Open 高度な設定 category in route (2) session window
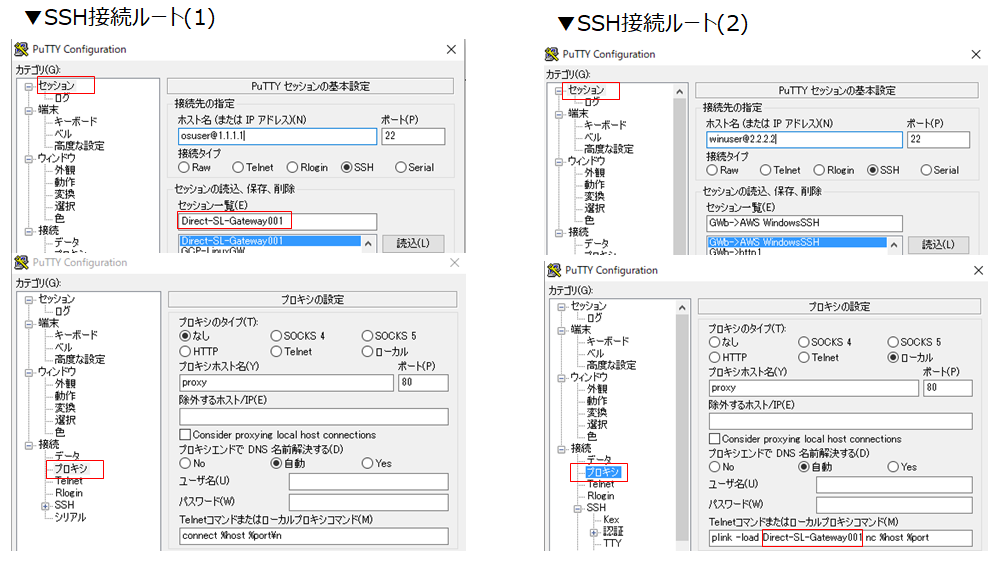Image resolution: width=992 pixels, height=564 pixels. pos(608,149)
